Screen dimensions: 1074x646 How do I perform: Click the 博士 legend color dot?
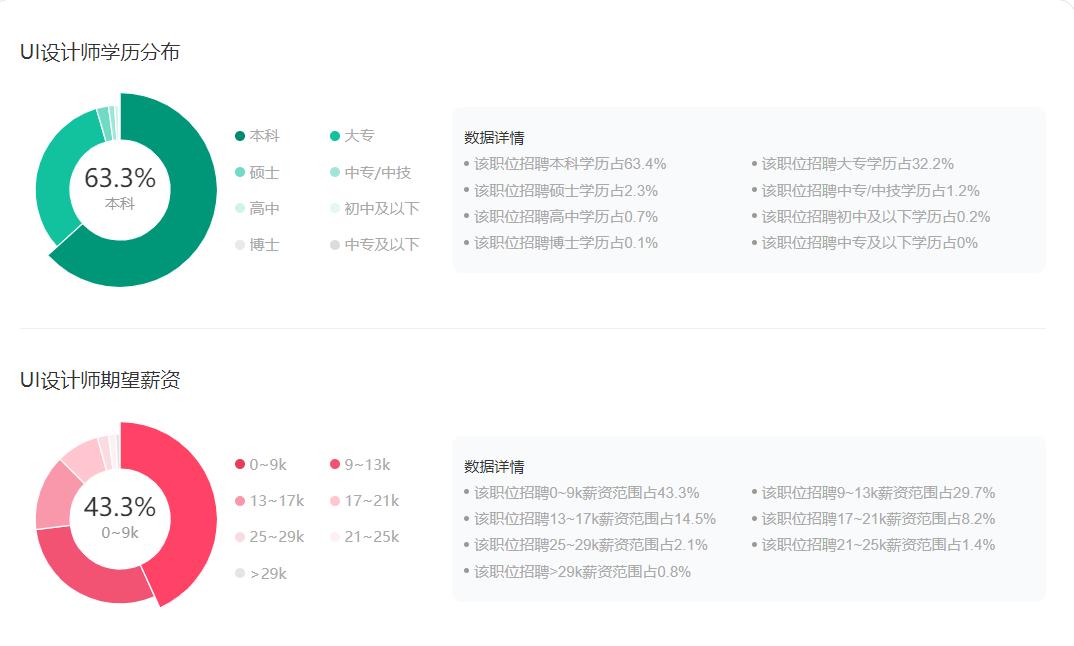[x=239, y=244]
